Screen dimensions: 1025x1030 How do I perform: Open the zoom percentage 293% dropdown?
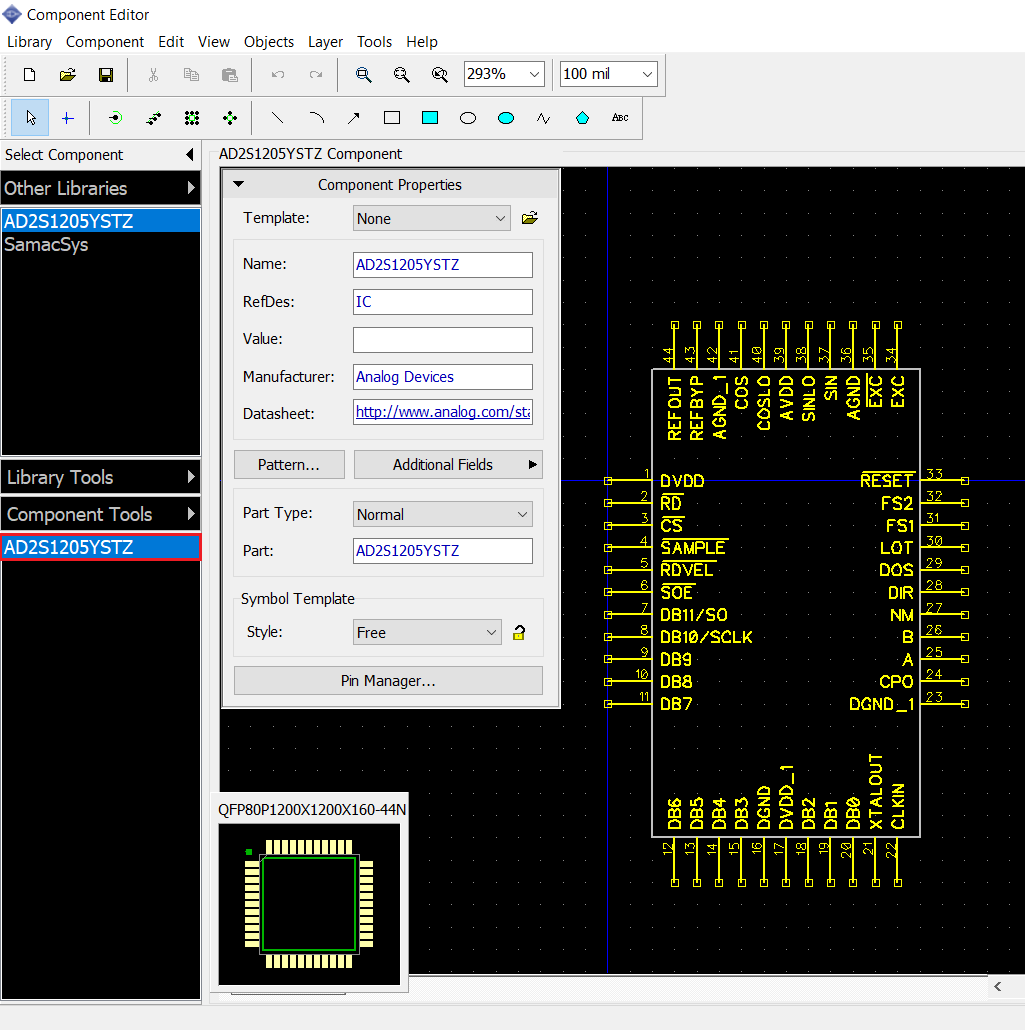[535, 74]
